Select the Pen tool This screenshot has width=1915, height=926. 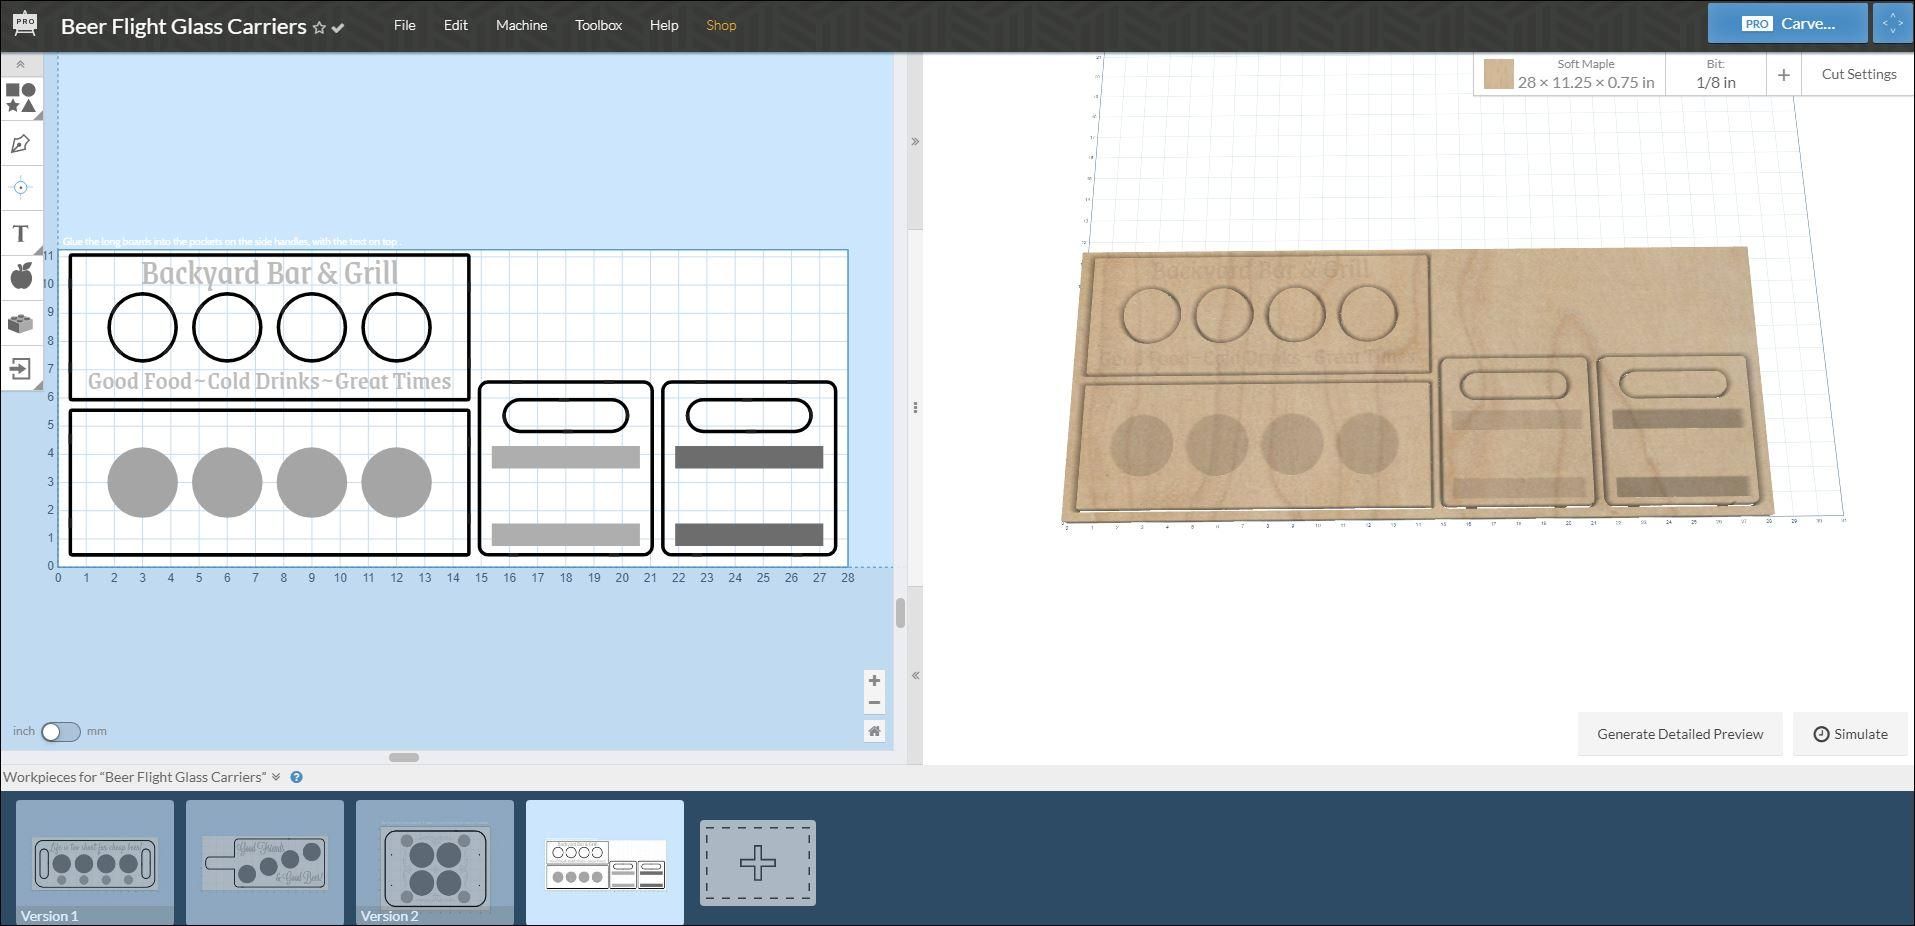coord(21,144)
